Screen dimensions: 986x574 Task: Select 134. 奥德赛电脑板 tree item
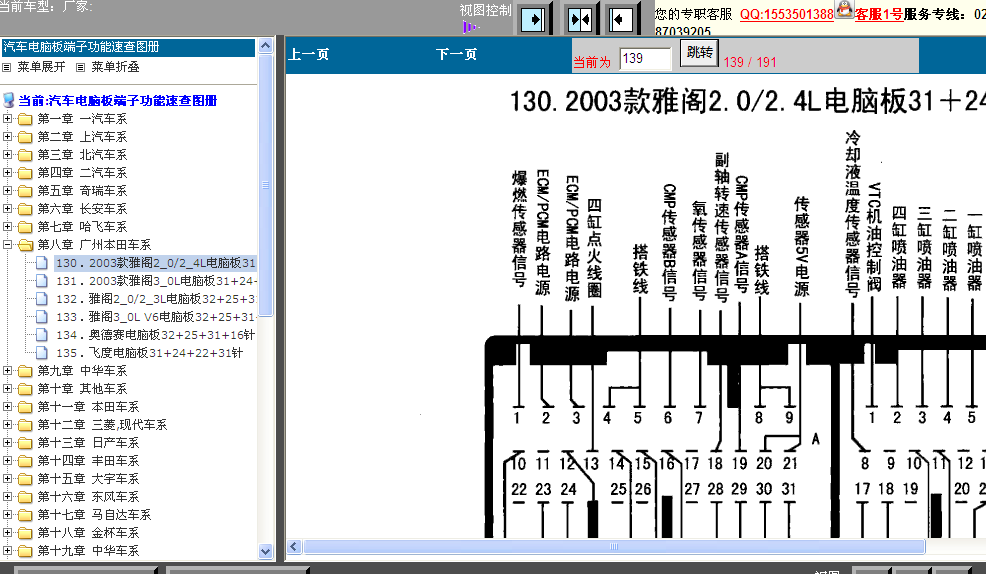click(155, 335)
